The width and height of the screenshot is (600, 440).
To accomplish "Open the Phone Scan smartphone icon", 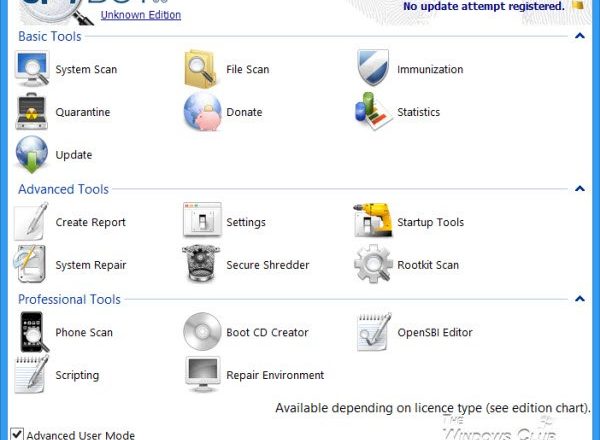I will point(34,332).
